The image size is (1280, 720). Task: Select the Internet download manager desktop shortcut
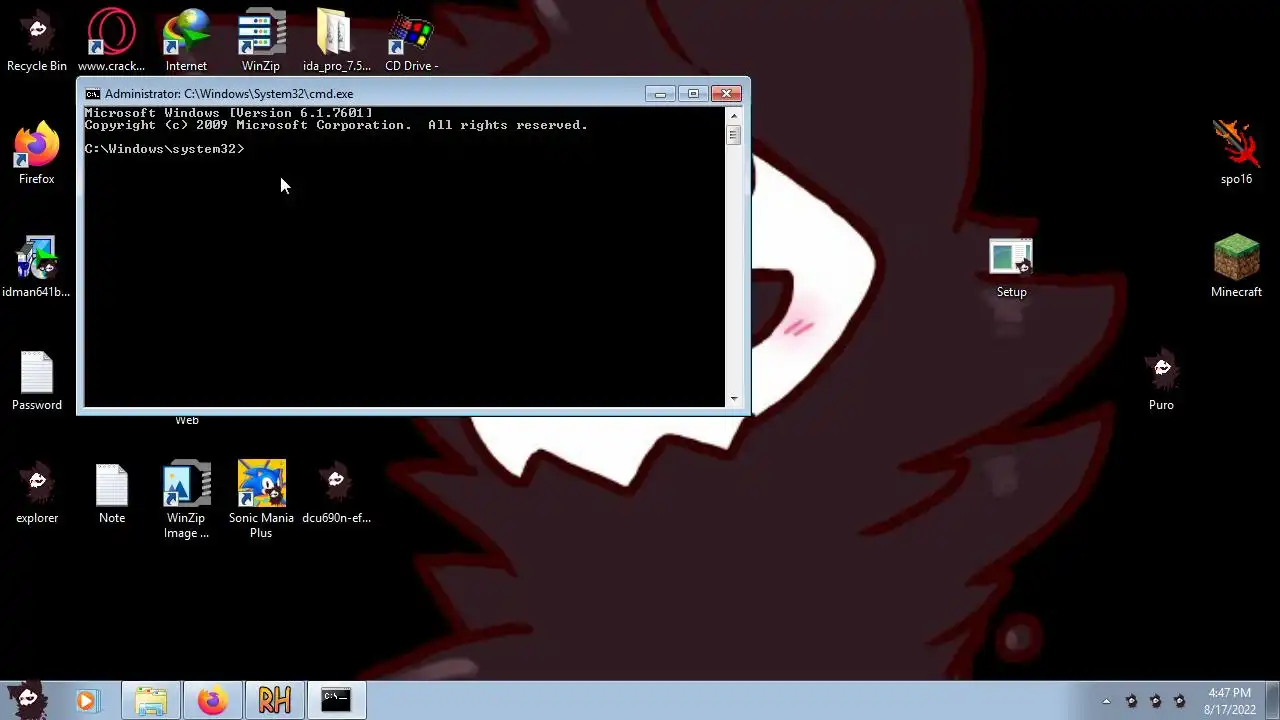(186, 40)
